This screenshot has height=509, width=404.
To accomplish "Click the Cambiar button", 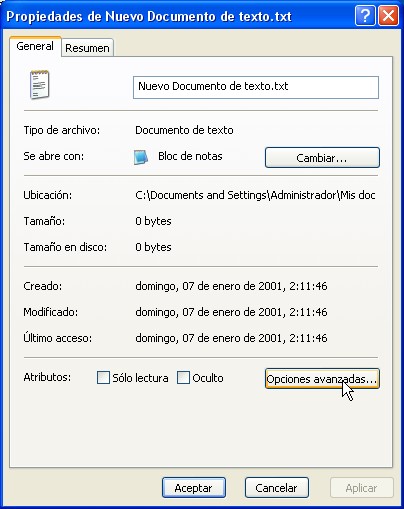I will click(x=322, y=157).
